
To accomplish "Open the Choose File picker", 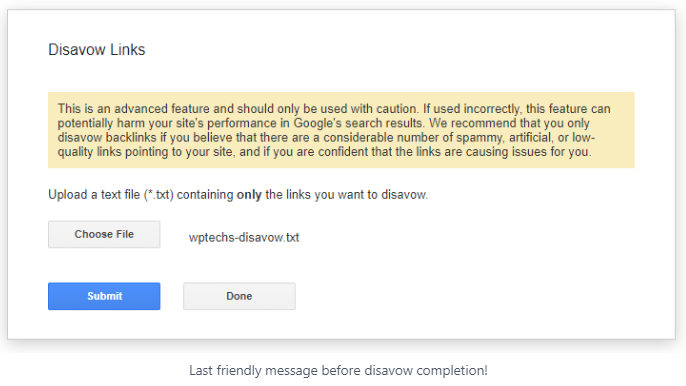I will pyautogui.click(x=104, y=235).
